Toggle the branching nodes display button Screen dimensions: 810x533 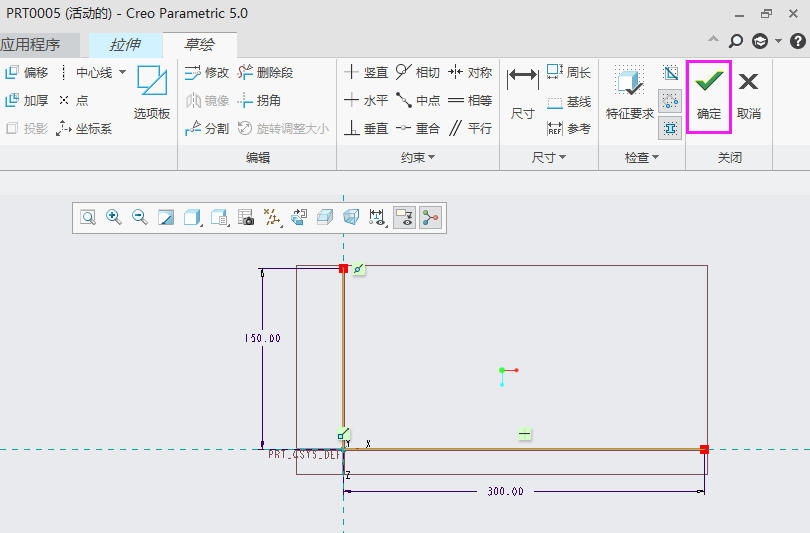click(x=430, y=217)
